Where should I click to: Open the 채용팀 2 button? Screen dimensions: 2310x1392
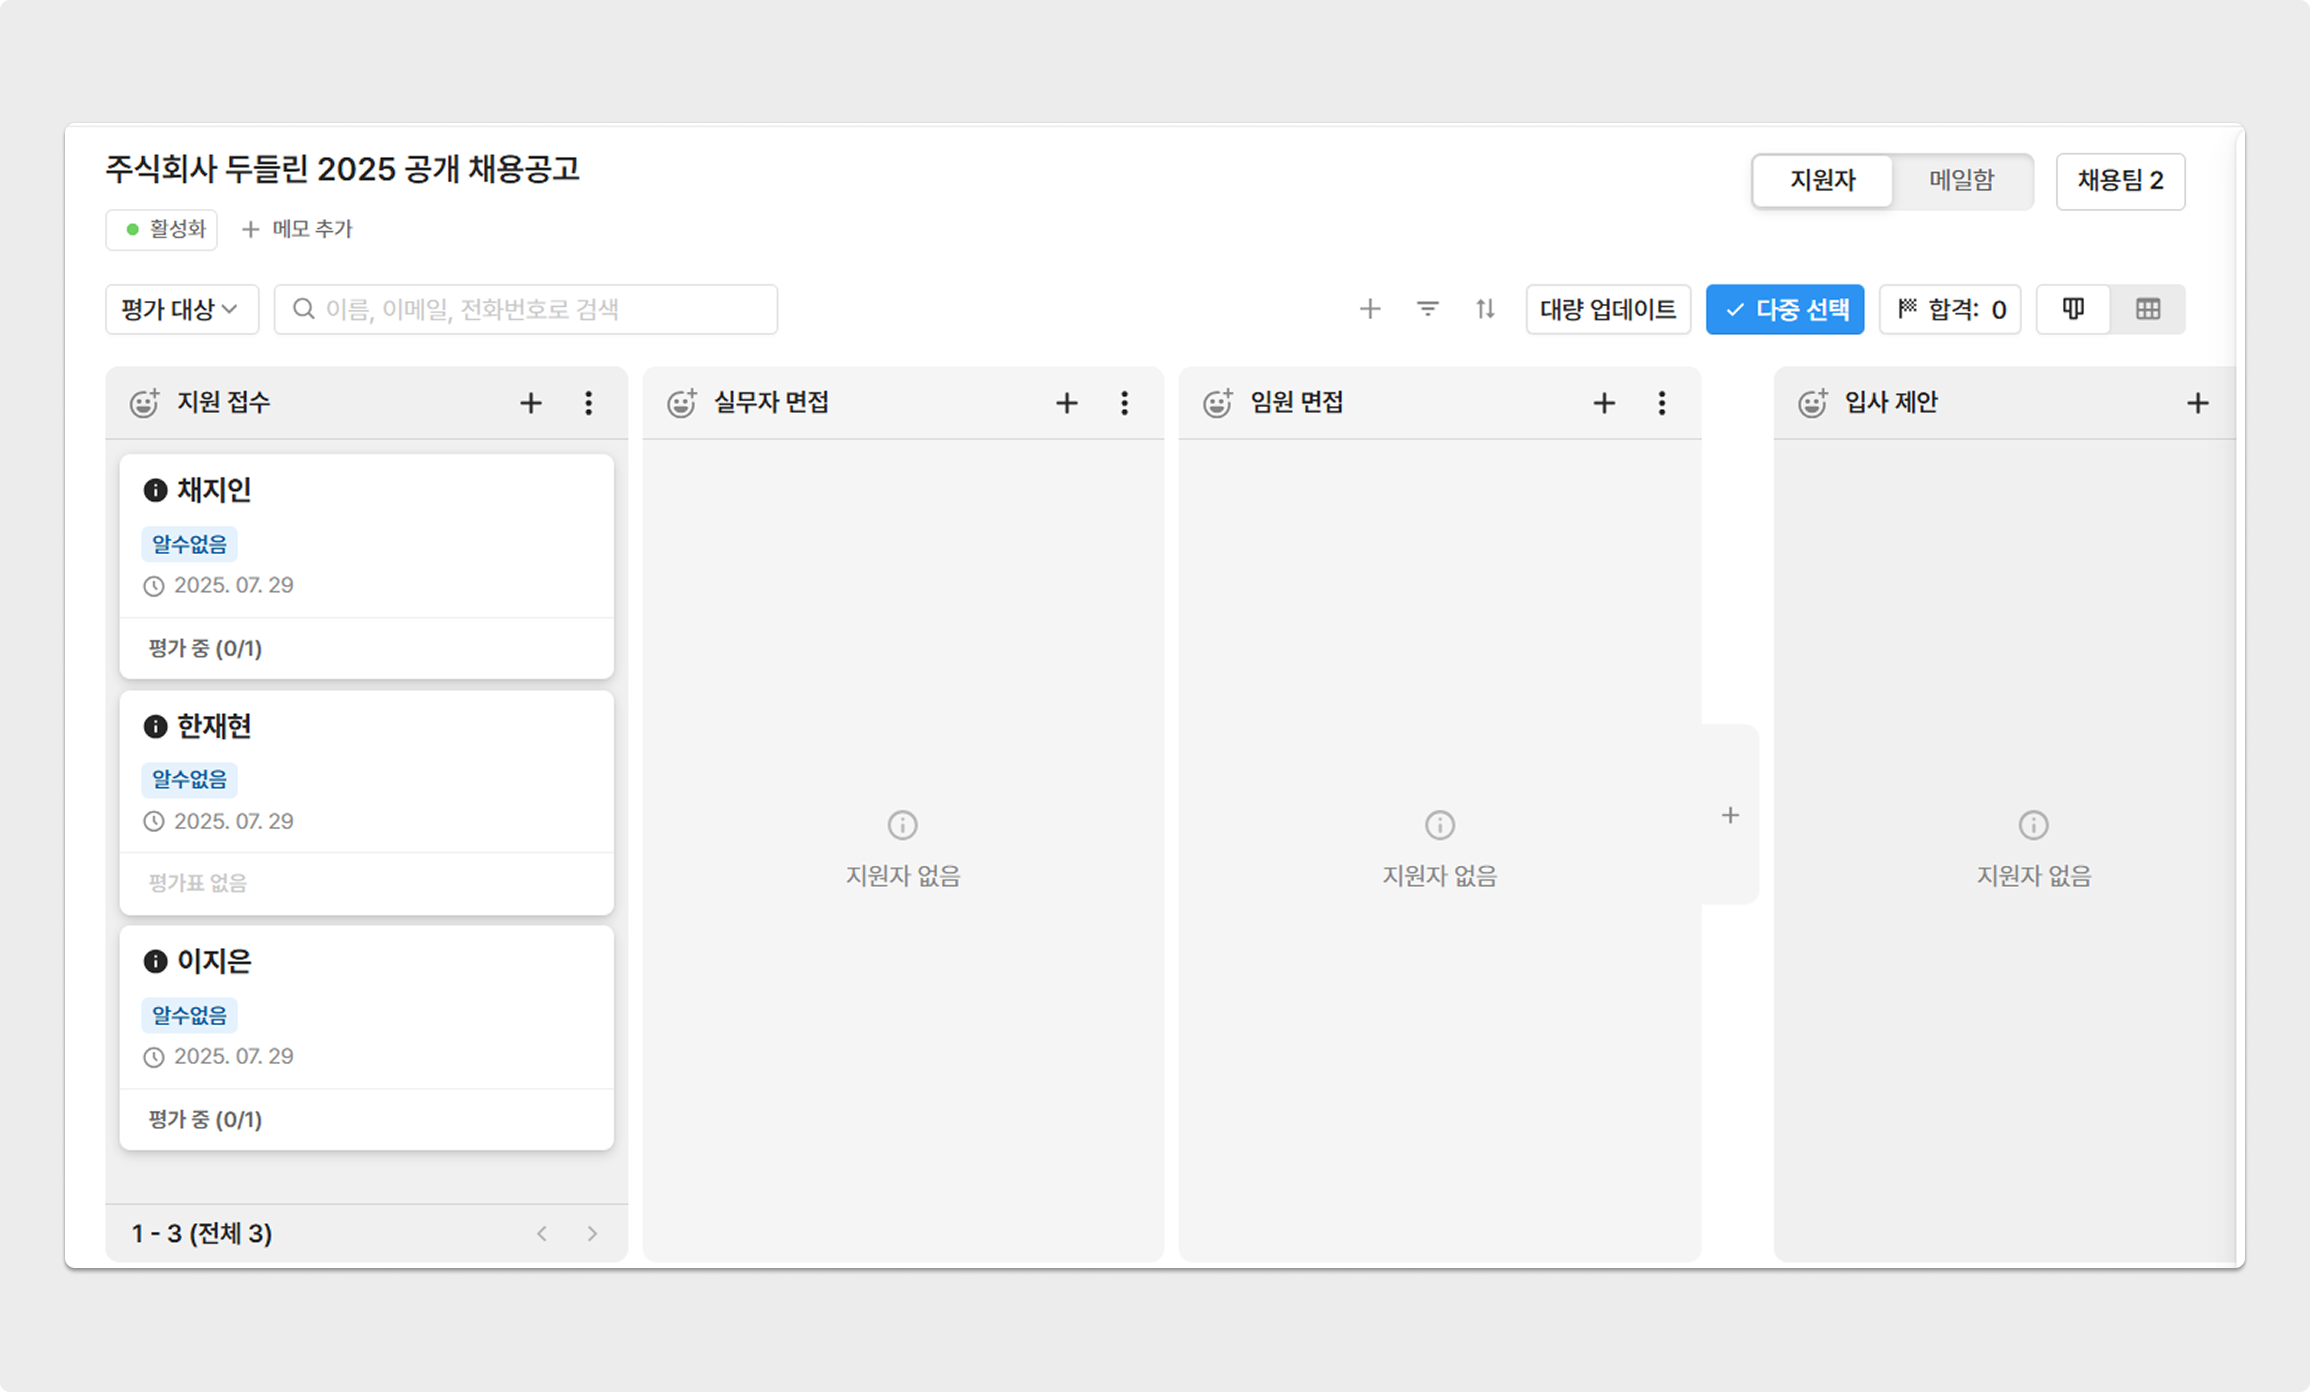(2120, 181)
